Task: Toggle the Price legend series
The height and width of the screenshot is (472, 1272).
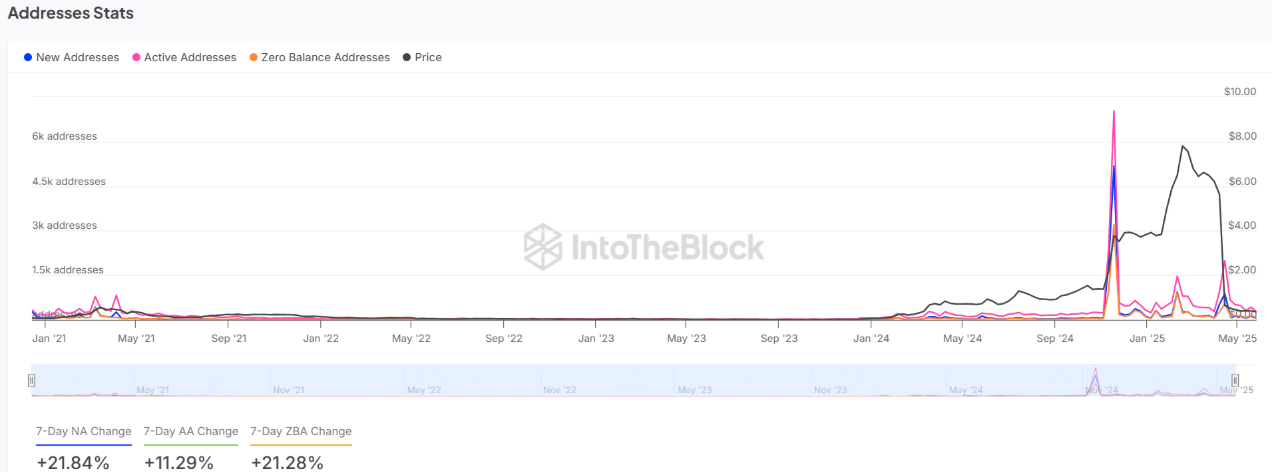Action: coord(422,57)
